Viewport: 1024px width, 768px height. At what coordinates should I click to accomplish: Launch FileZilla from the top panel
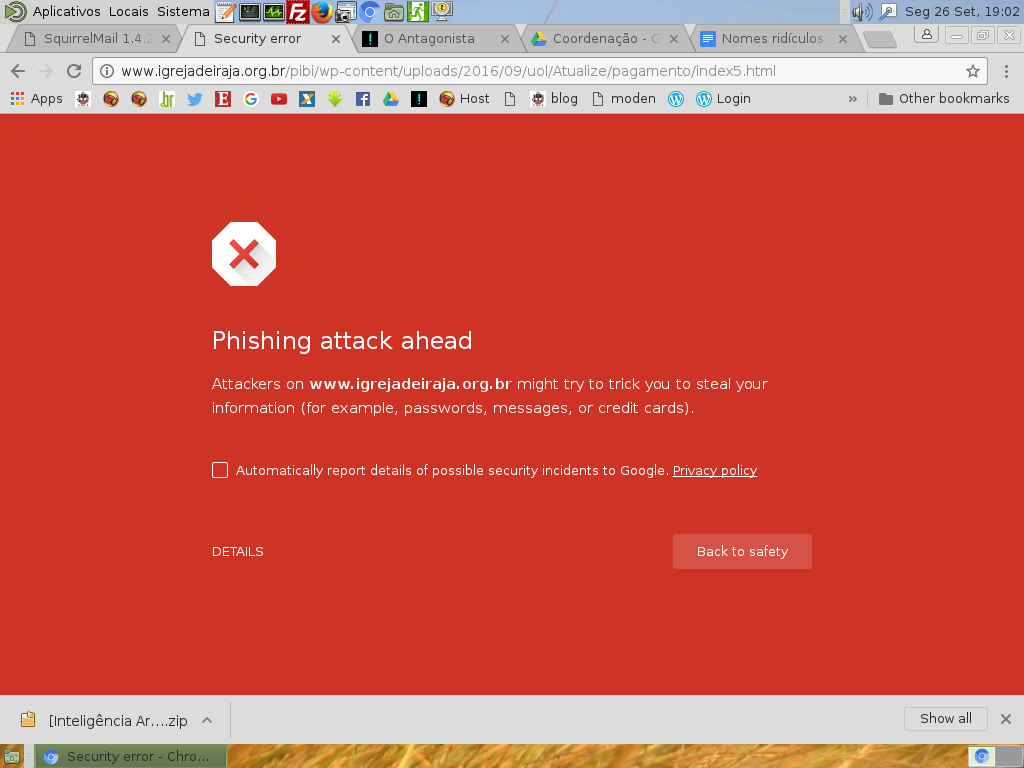pyautogui.click(x=298, y=12)
